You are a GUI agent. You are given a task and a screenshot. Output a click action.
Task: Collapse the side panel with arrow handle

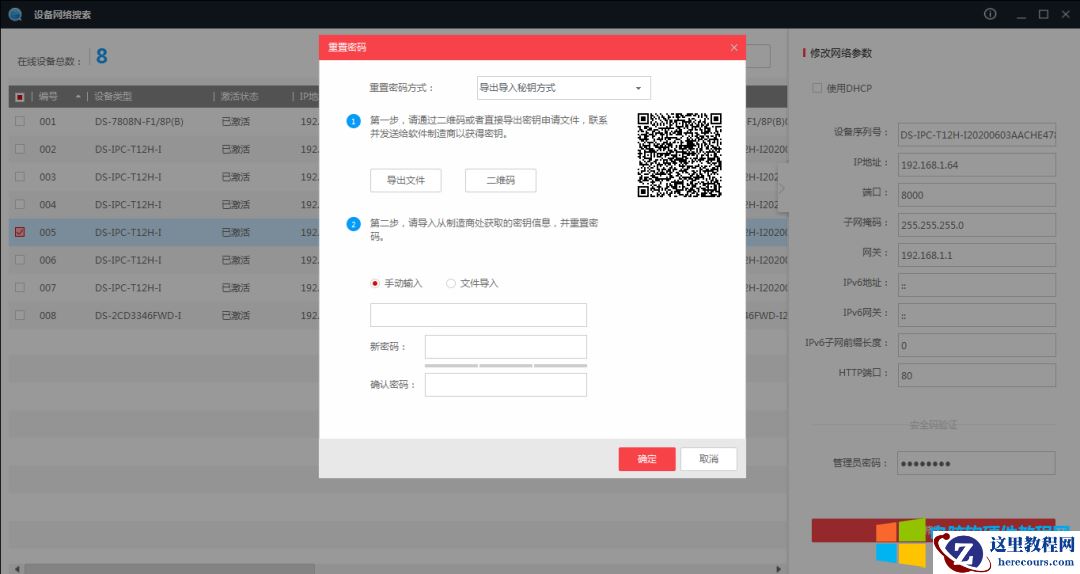click(782, 187)
